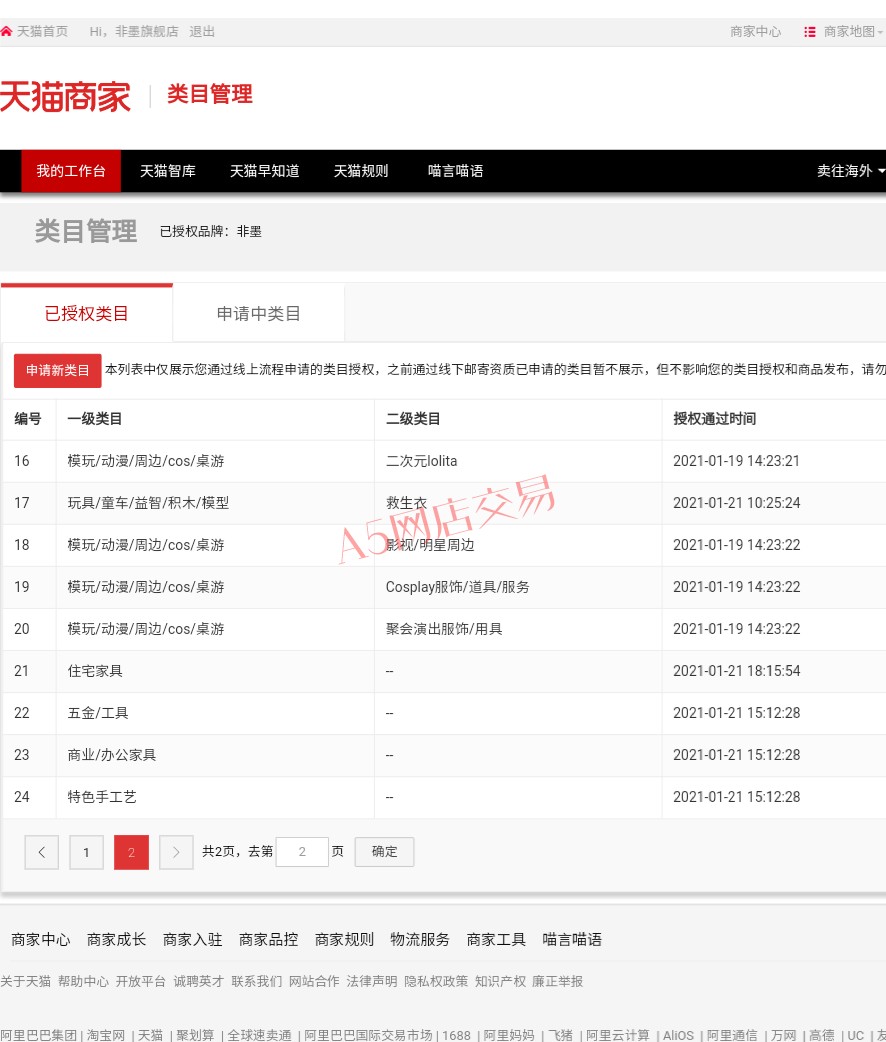Click the merchant map list icon

pos(810,32)
